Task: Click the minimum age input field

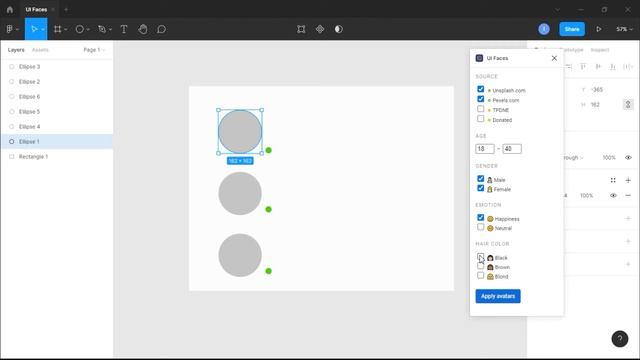Action: click(x=484, y=149)
